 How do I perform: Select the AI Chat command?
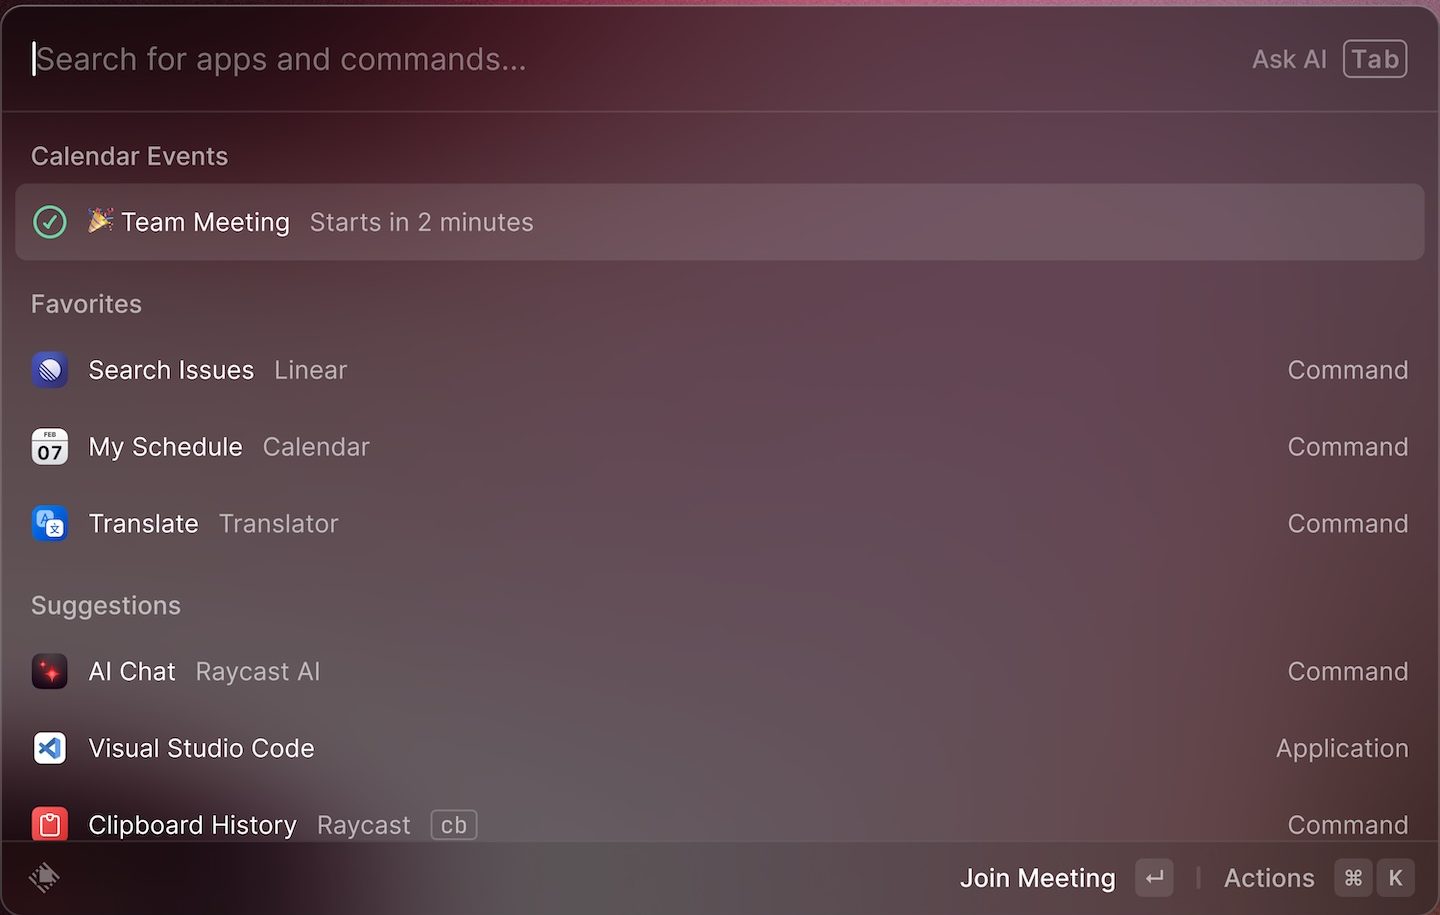pos(720,672)
